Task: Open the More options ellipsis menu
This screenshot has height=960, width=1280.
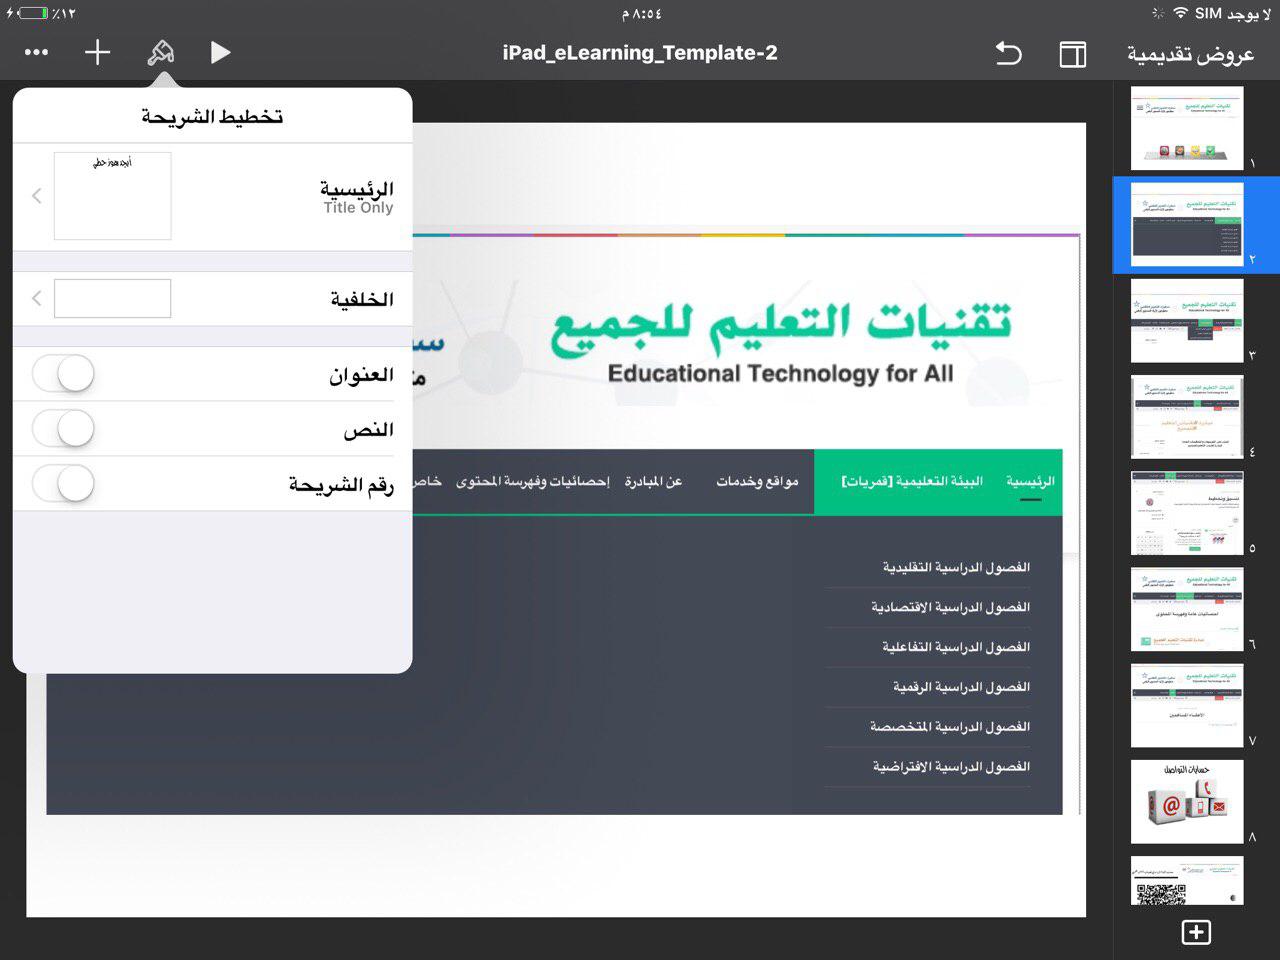Action: tap(36, 53)
